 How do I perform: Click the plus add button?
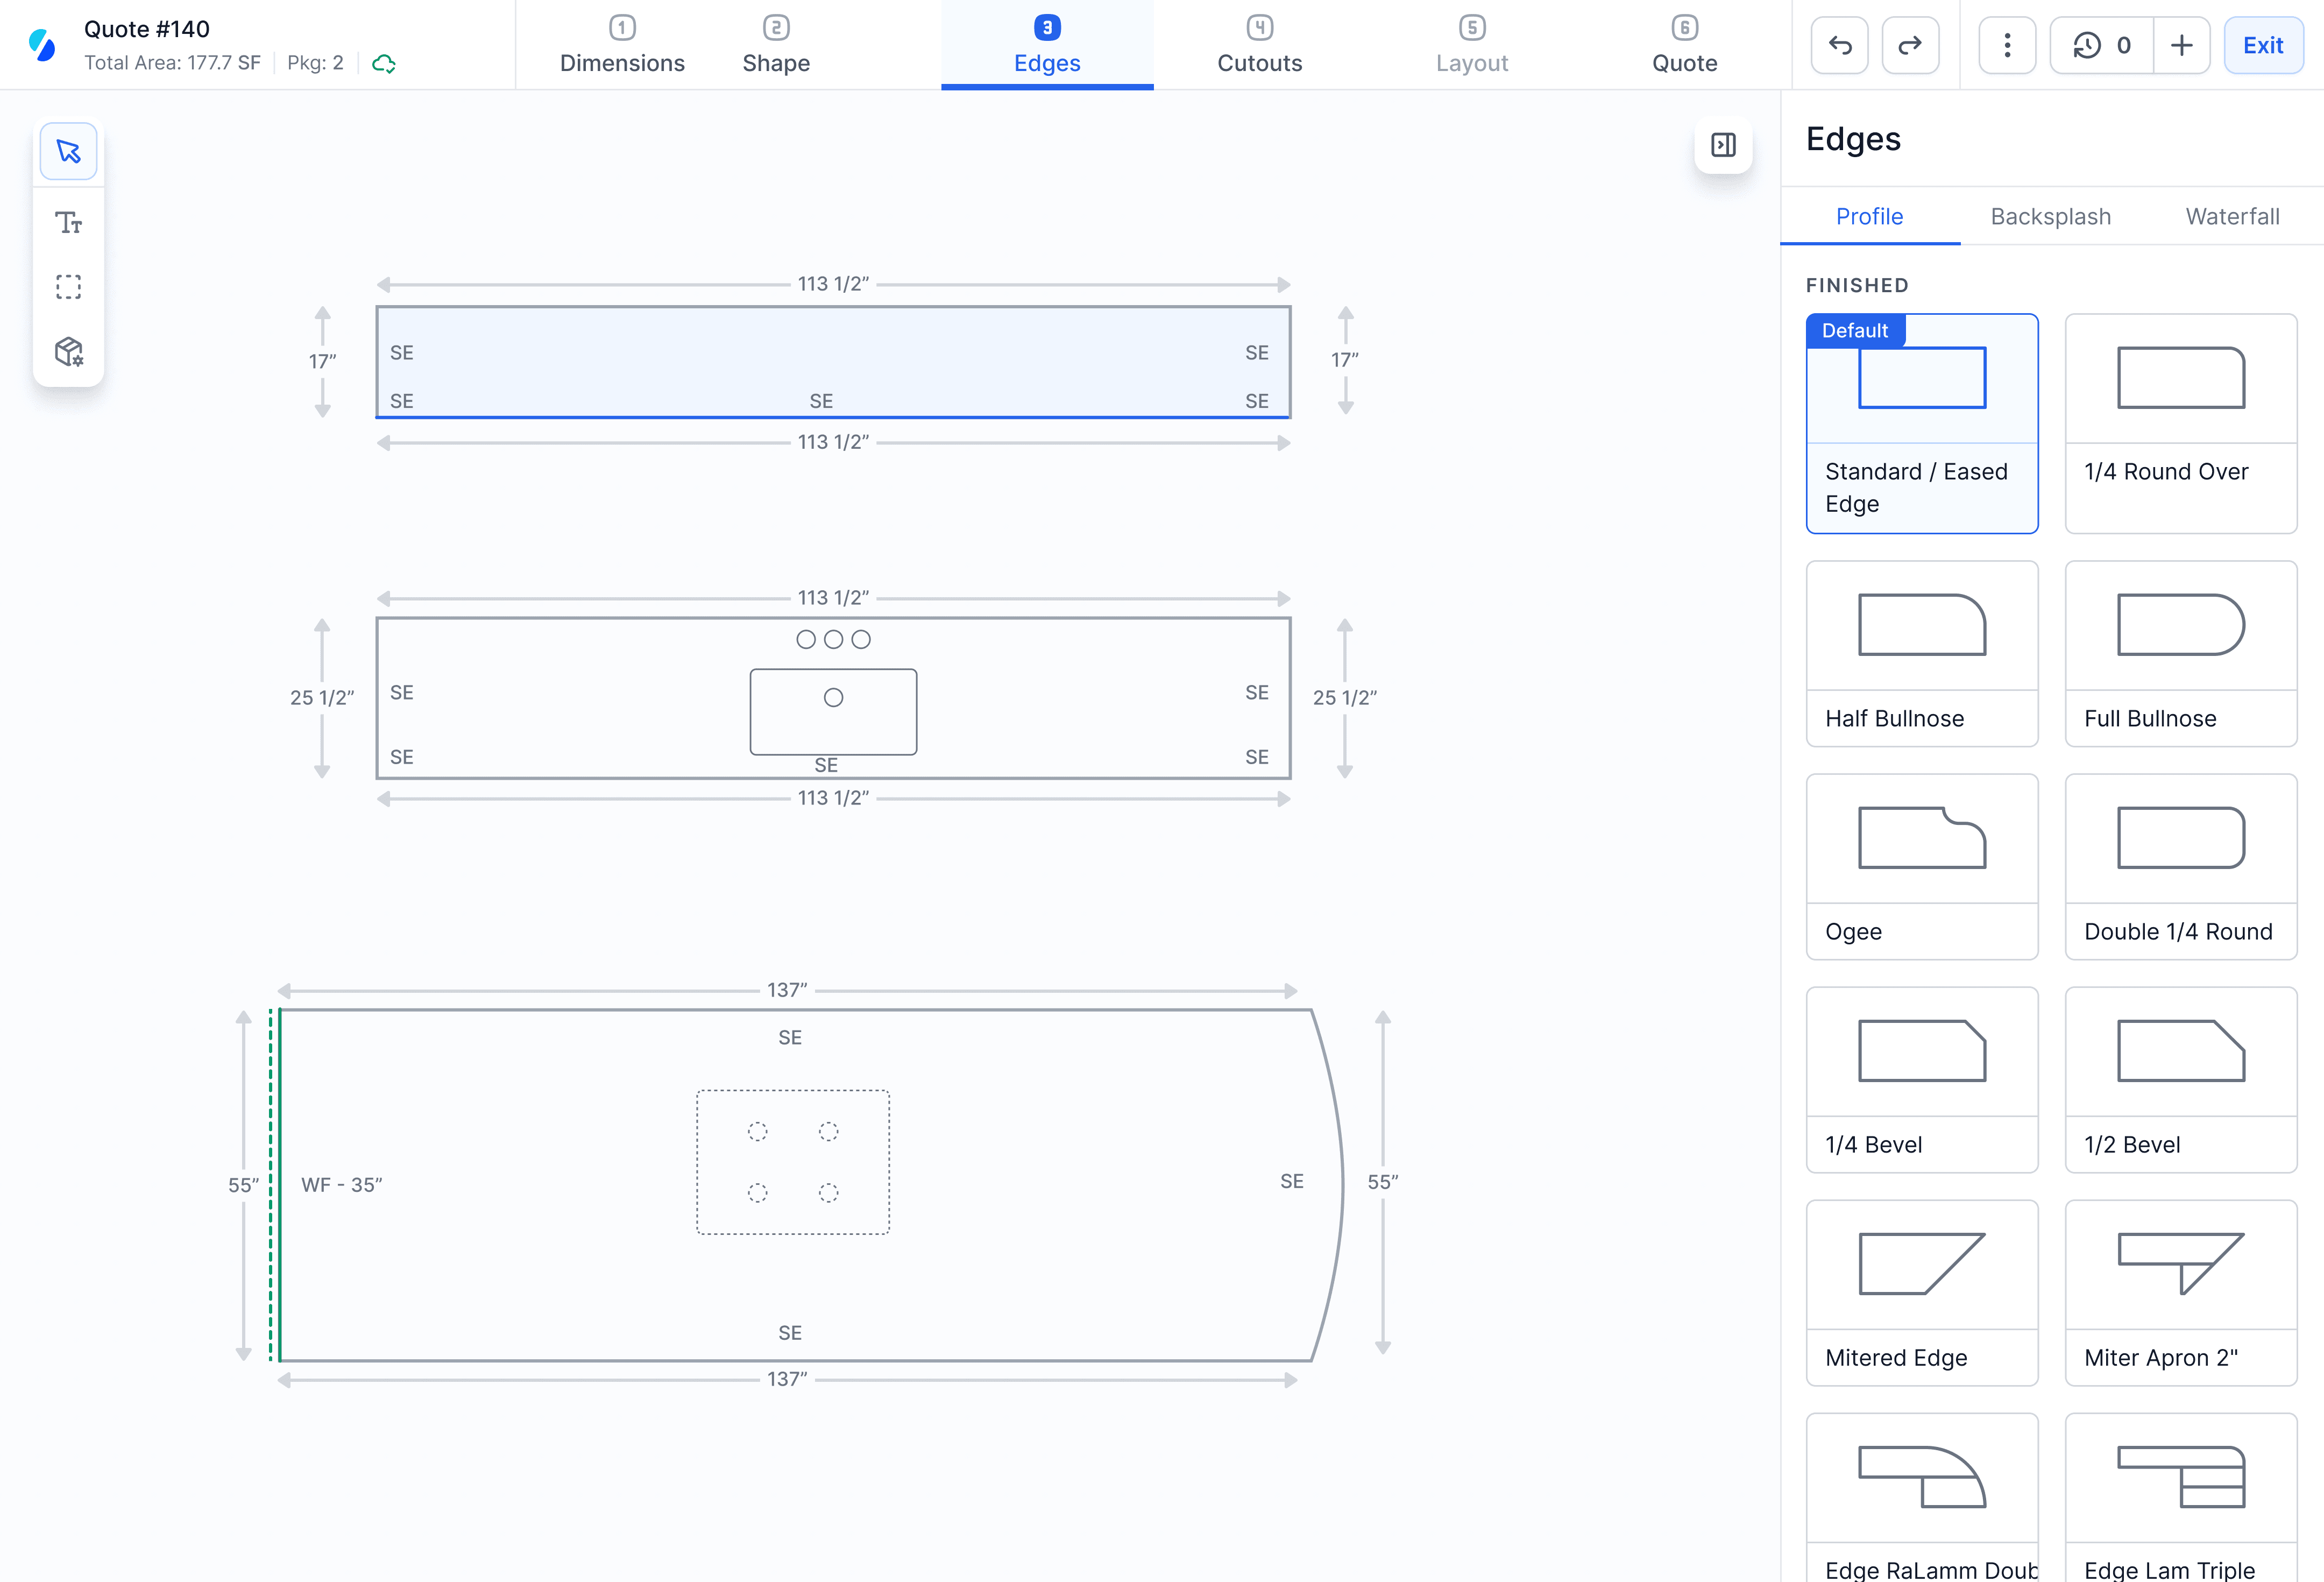tap(2181, 45)
